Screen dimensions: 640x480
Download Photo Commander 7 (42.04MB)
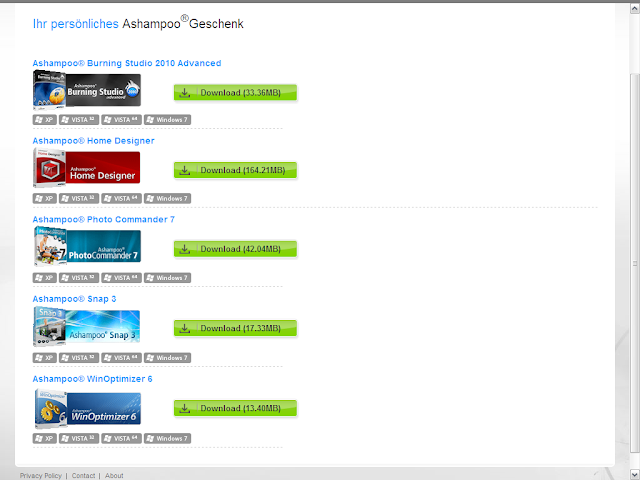pyautogui.click(x=235, y=249)
